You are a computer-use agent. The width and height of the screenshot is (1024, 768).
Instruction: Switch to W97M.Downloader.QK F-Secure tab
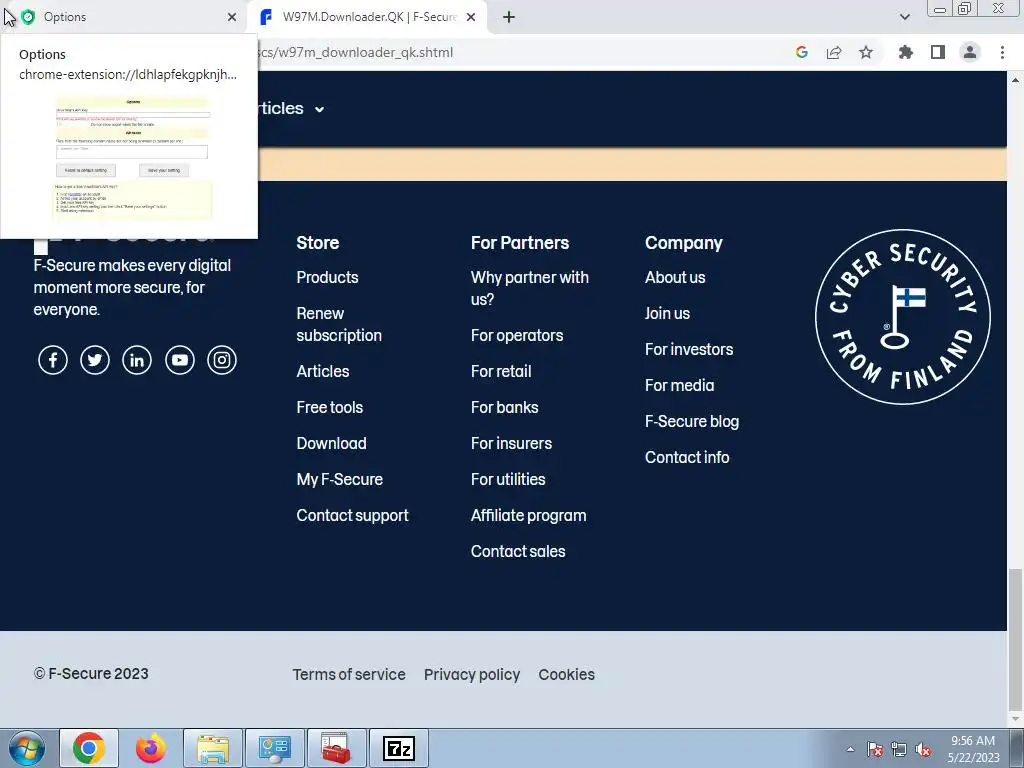tap(369, 17)
